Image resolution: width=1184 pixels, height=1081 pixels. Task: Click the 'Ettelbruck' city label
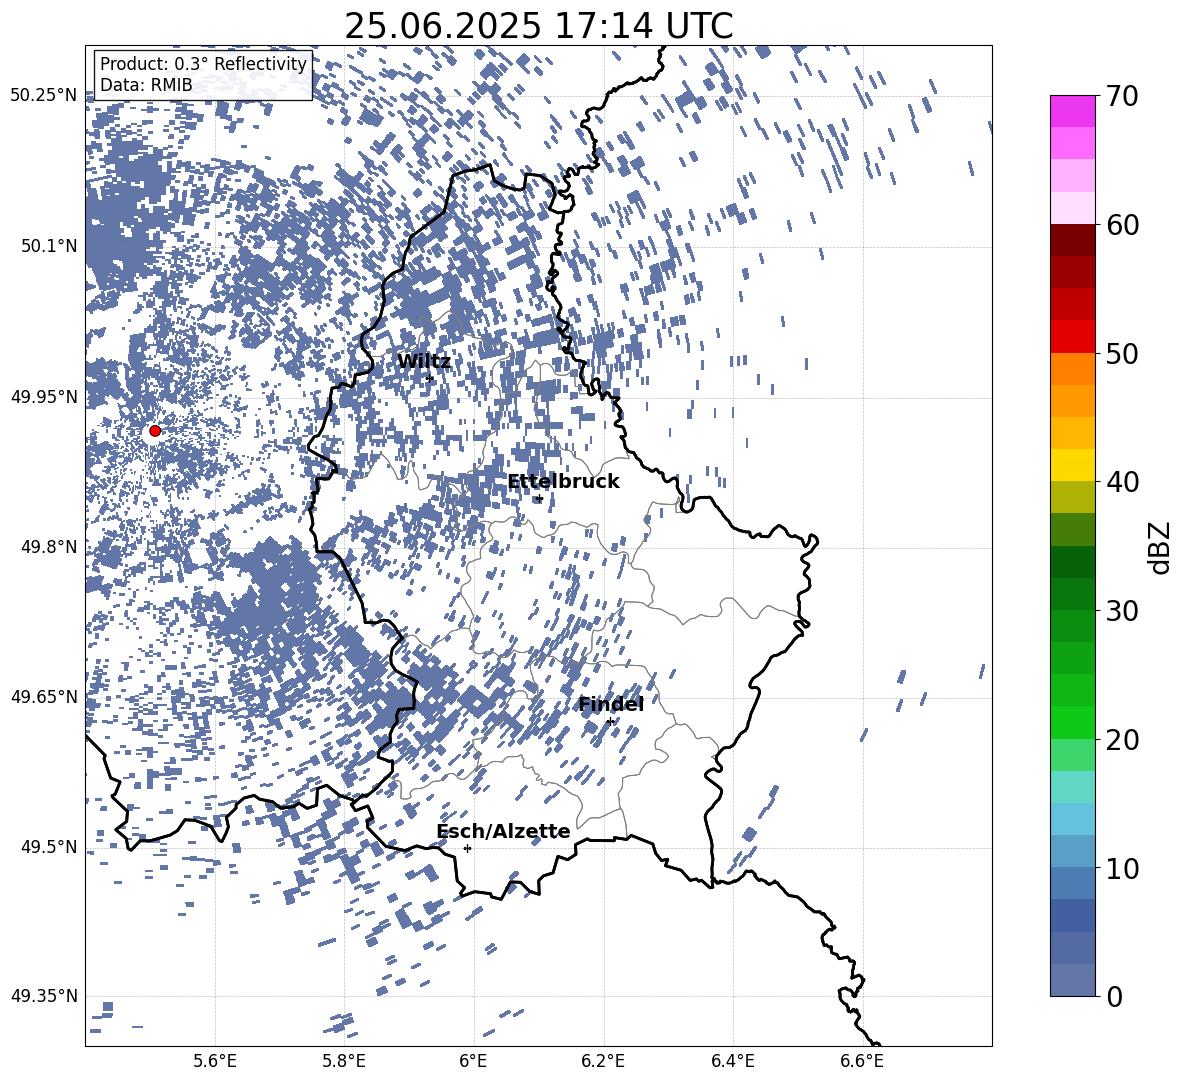click(563, 481)
